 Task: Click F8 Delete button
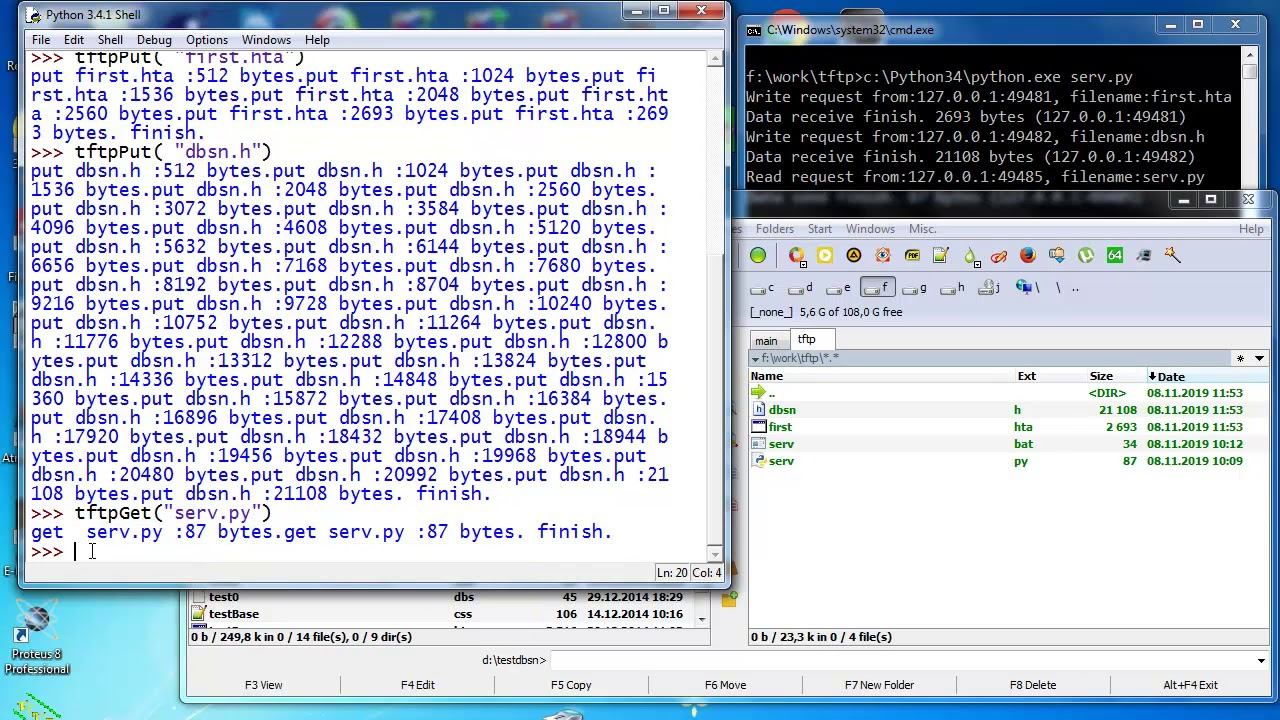1033,685
